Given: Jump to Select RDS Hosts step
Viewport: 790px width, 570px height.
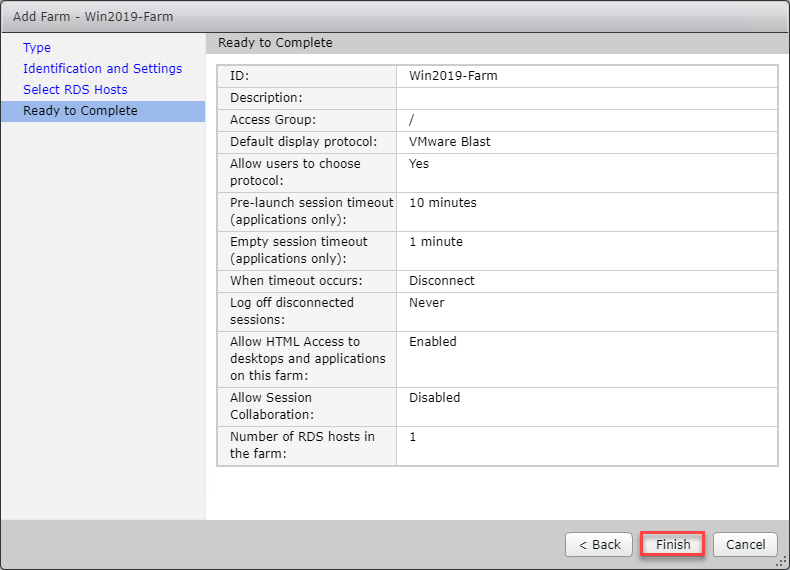Looking at the screenshot, I should [x=75, y=89].
